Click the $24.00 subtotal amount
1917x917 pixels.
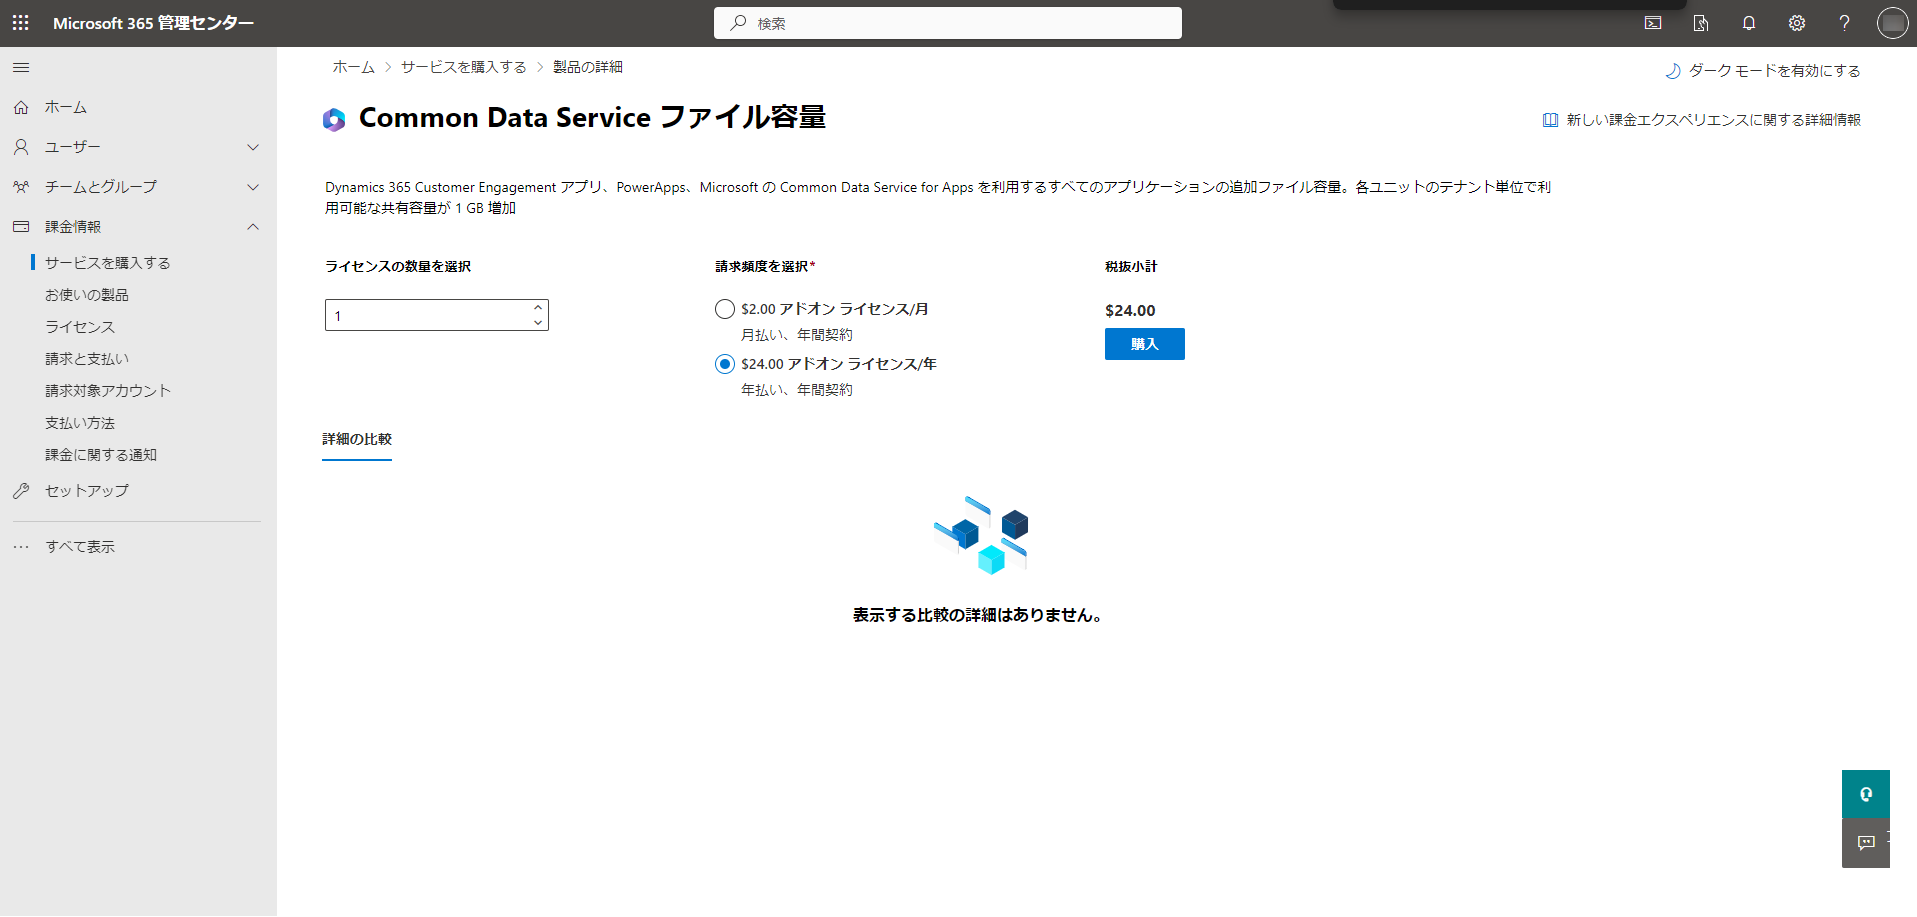tap(1130, 311)
